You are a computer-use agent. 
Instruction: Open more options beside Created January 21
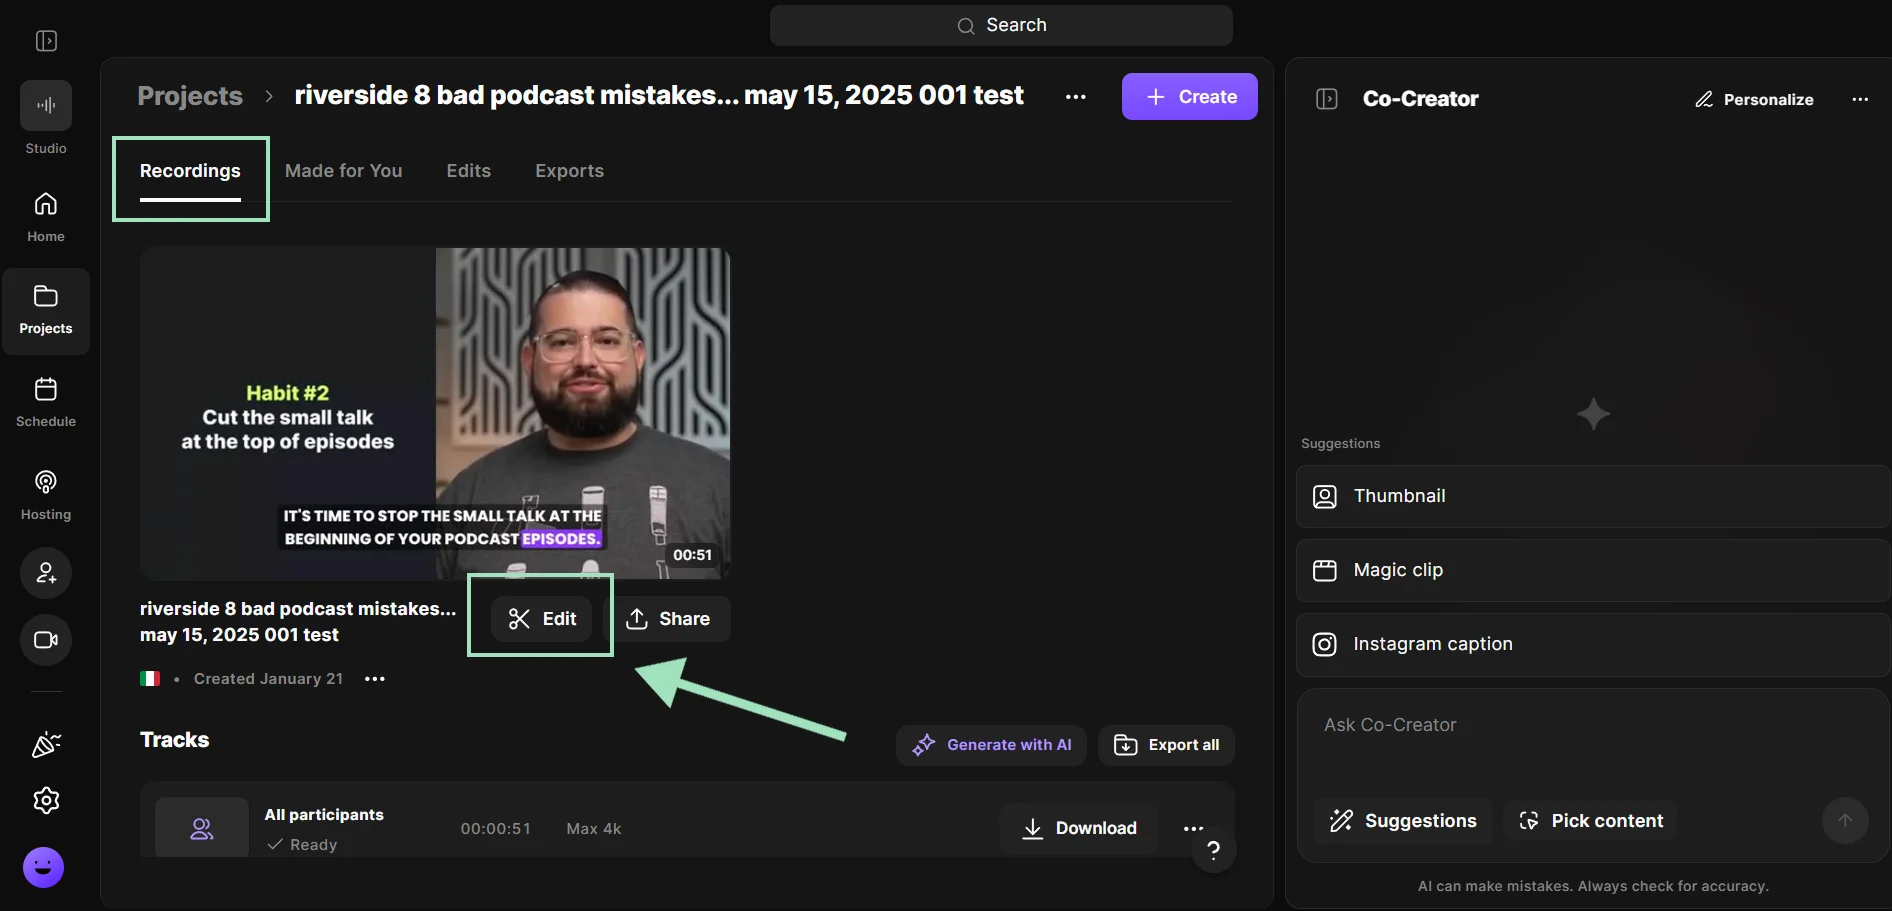point(375,679)
